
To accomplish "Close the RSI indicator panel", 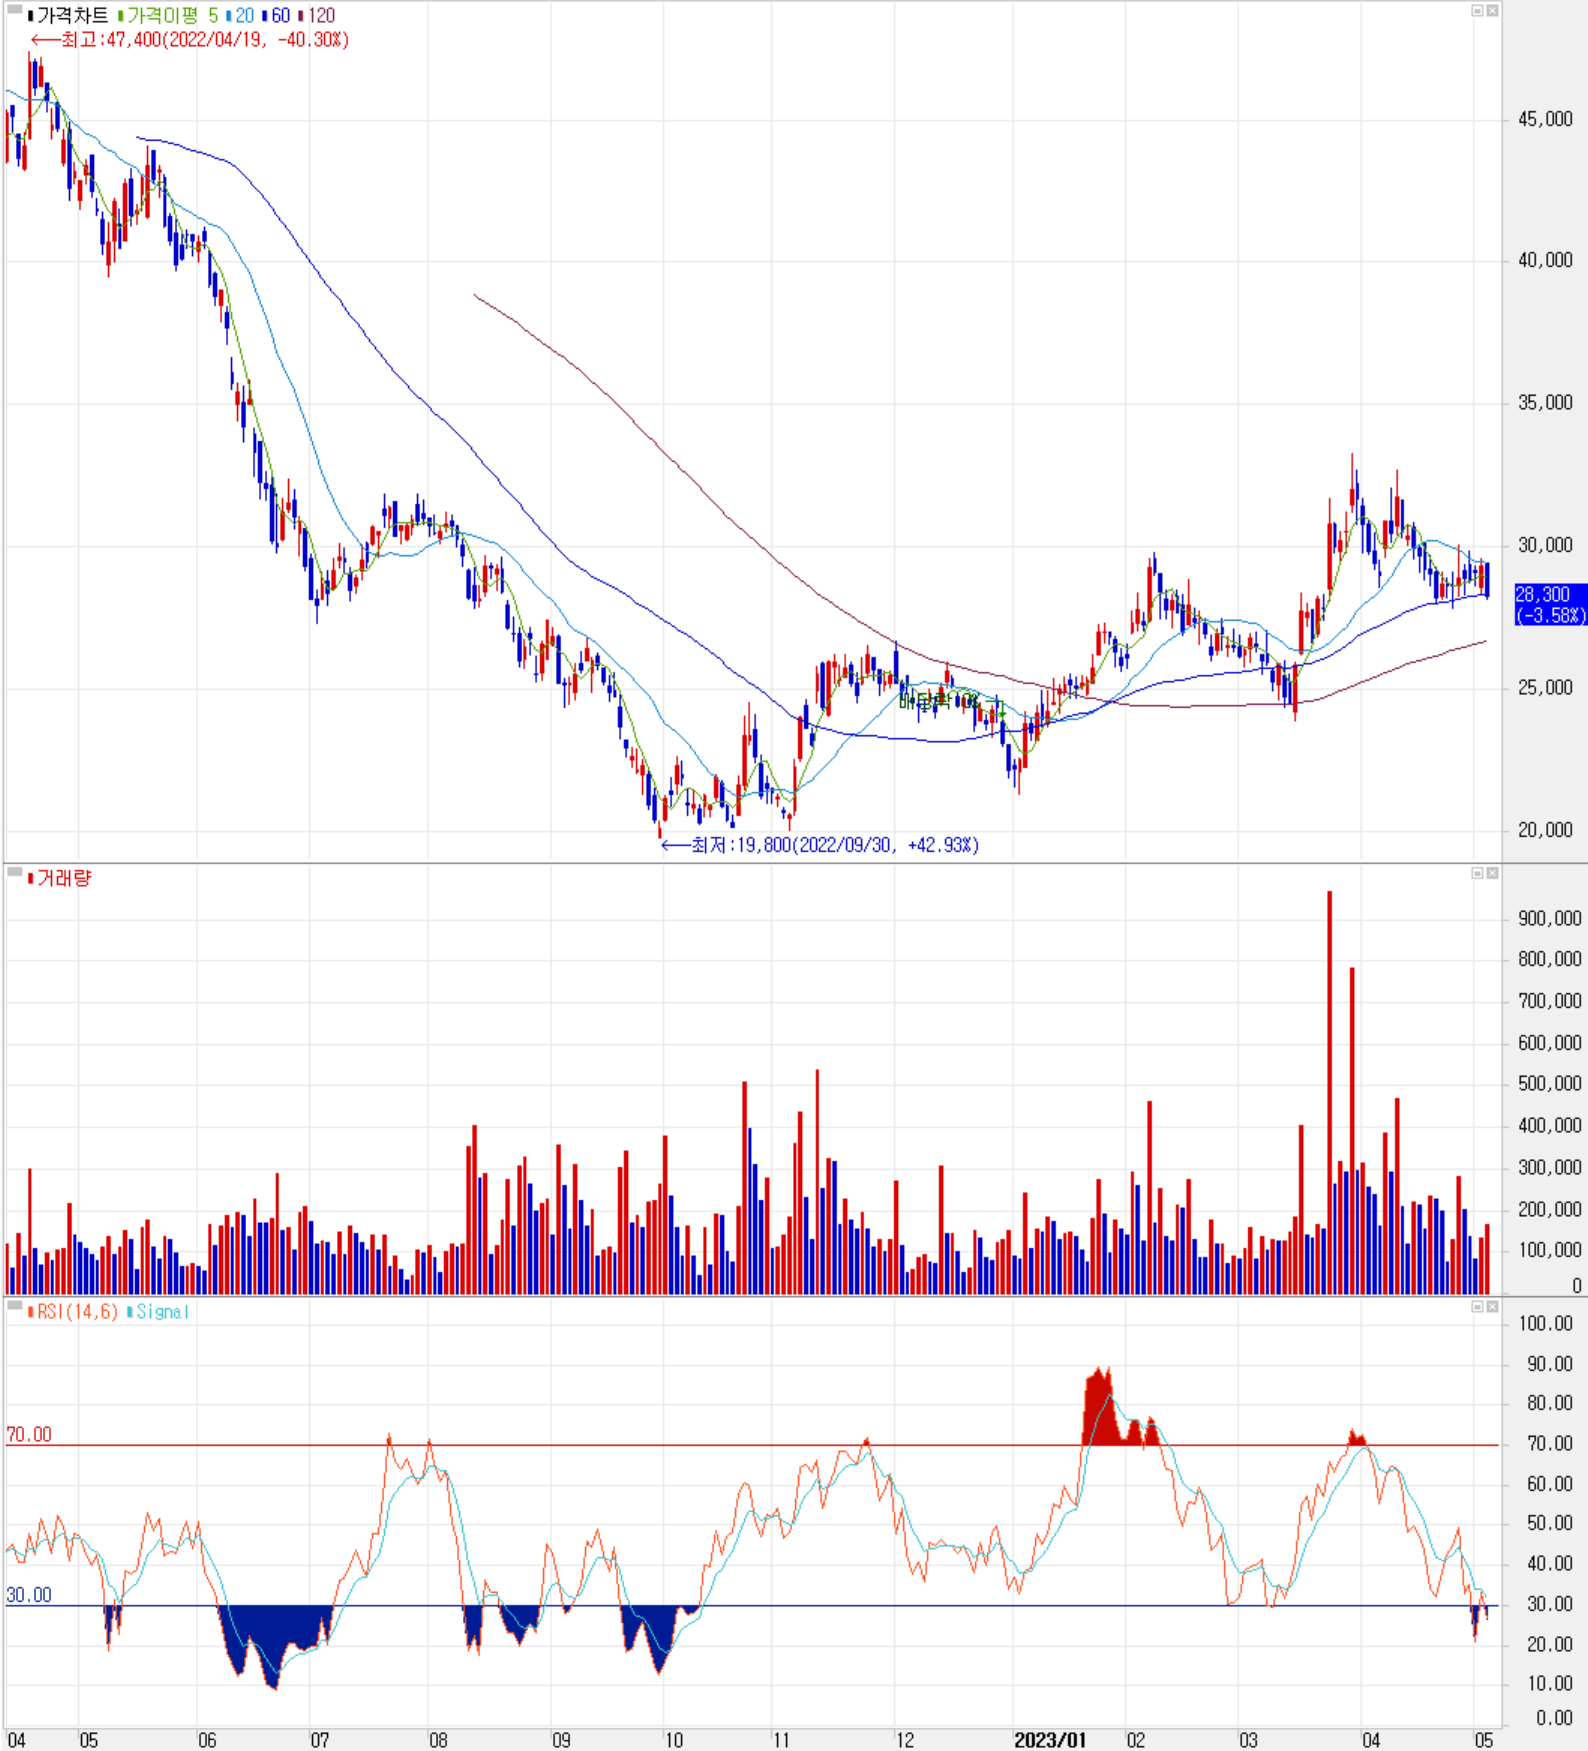I will tap(1492, 1307).
